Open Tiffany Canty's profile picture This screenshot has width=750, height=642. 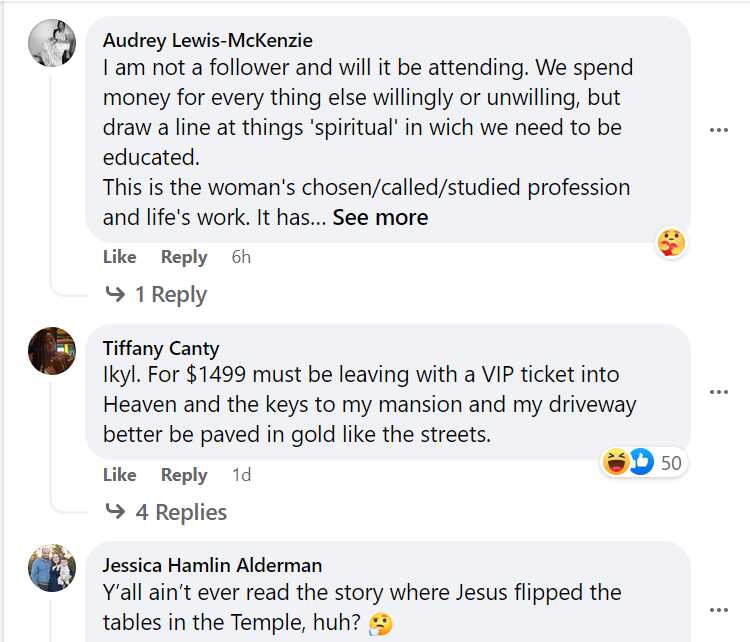tap(52, 351)
